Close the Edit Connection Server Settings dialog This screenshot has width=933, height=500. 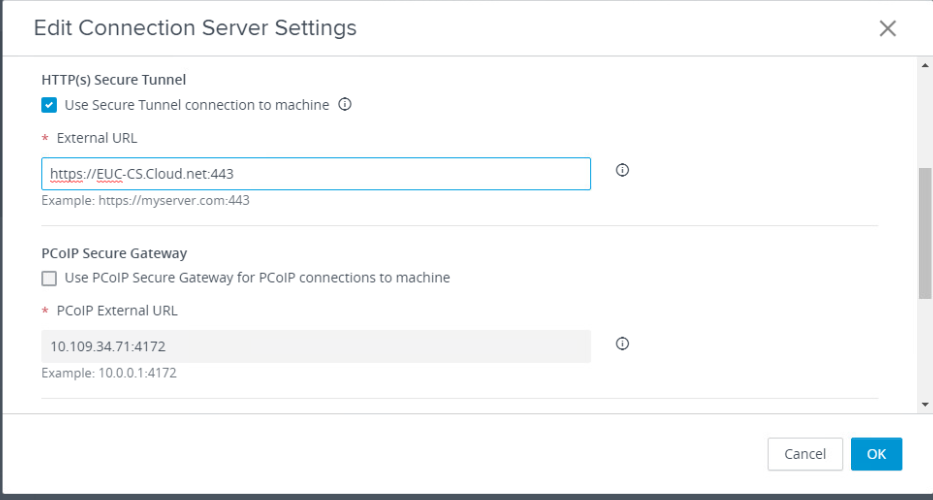click(887, 28)
